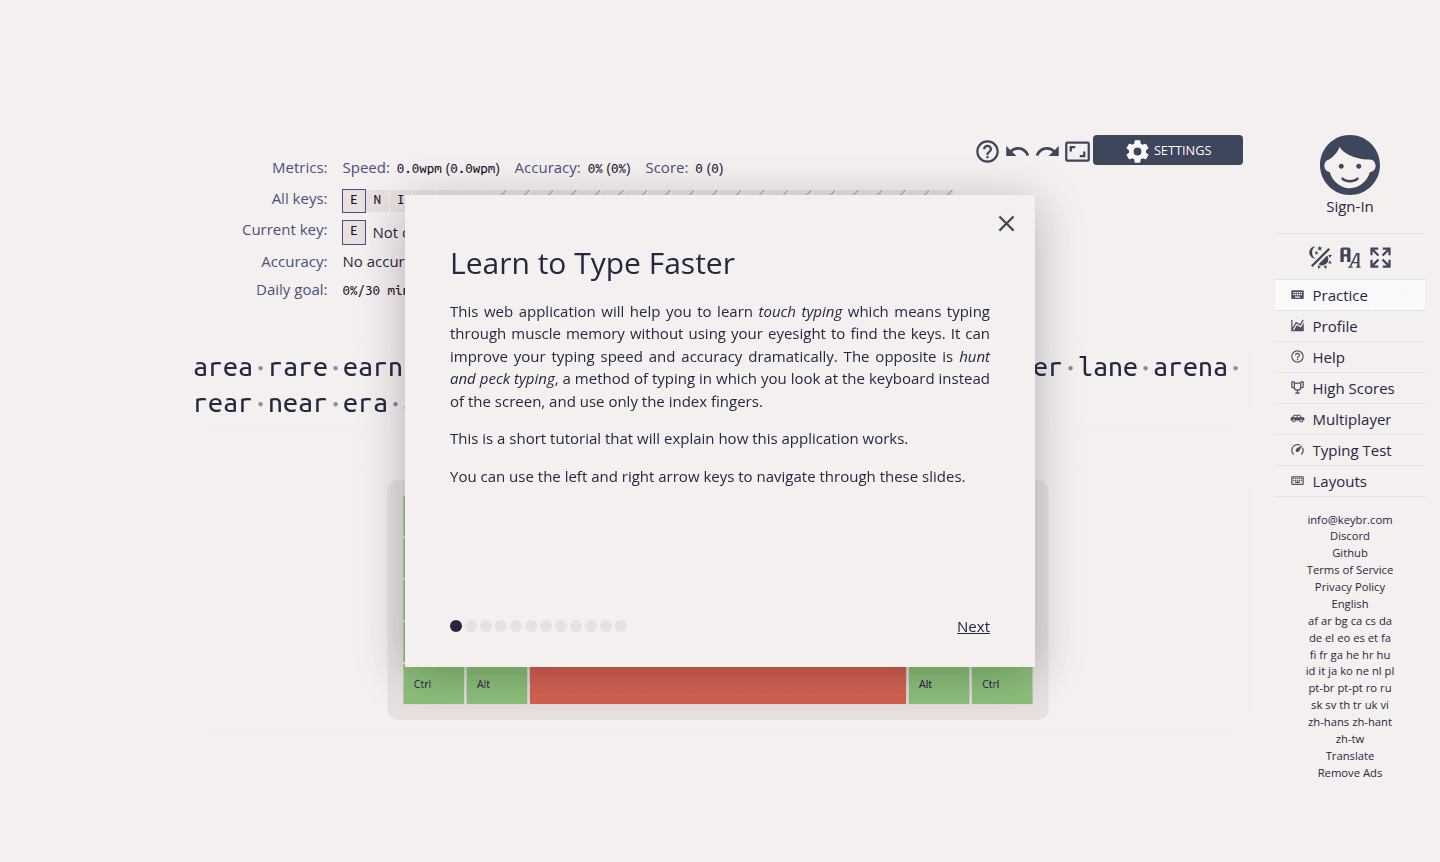Click the redo arrow icon near Settings
This screenshot has width=1440, height=862.
click(1047, 151)
